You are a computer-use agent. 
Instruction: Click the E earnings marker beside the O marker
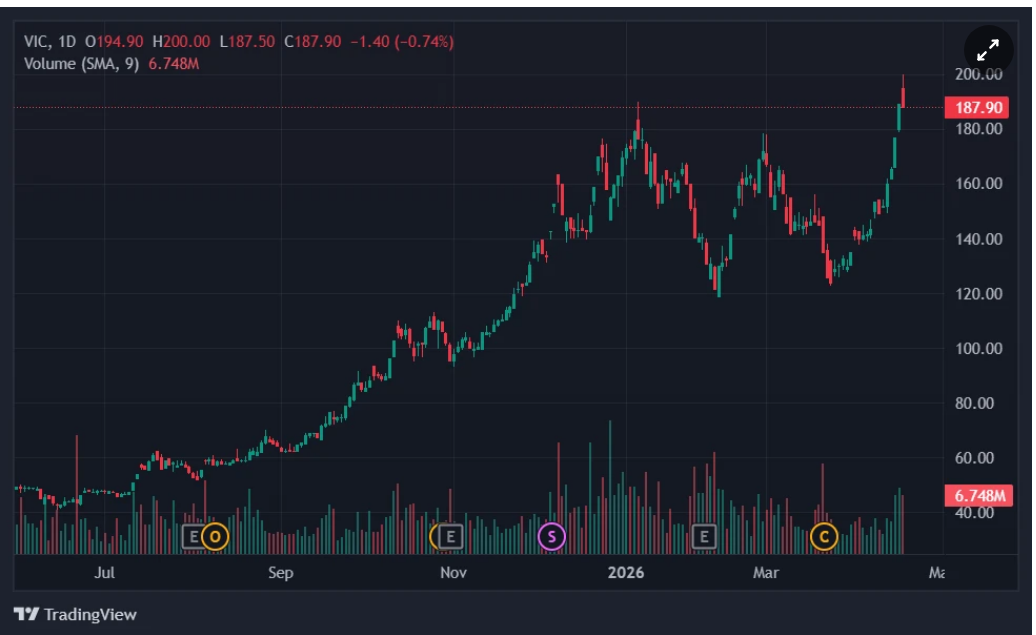click(193, 537)
